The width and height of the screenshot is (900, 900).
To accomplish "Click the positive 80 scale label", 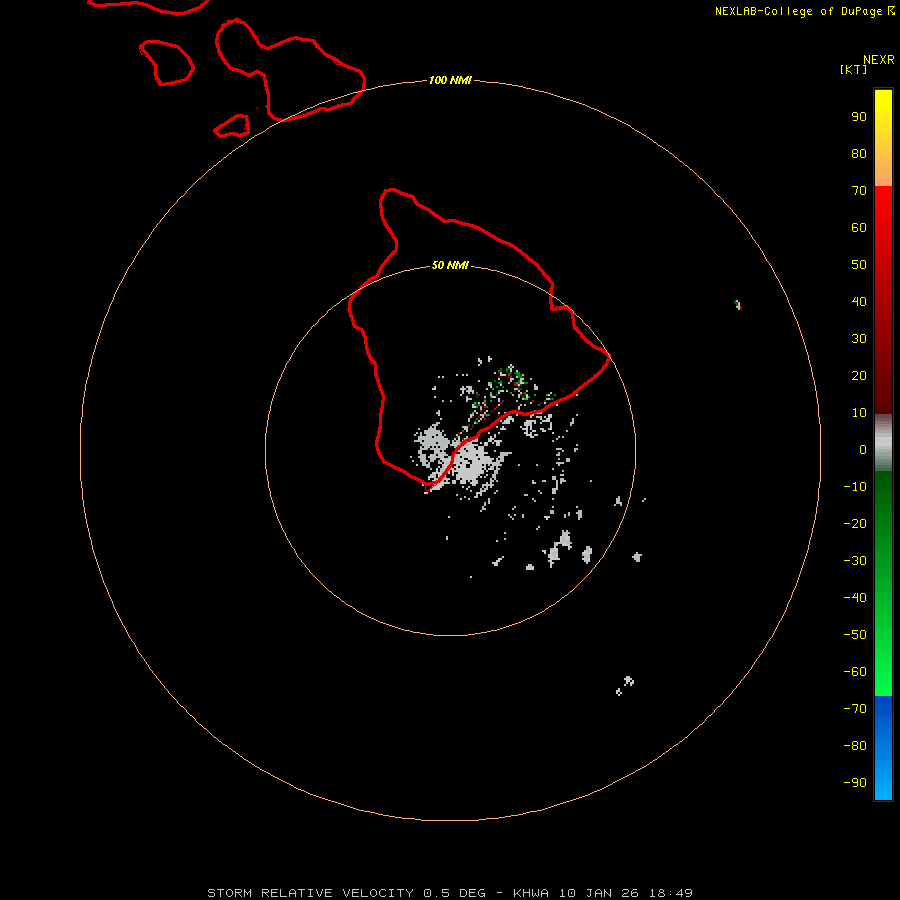I will pos(859,154).
